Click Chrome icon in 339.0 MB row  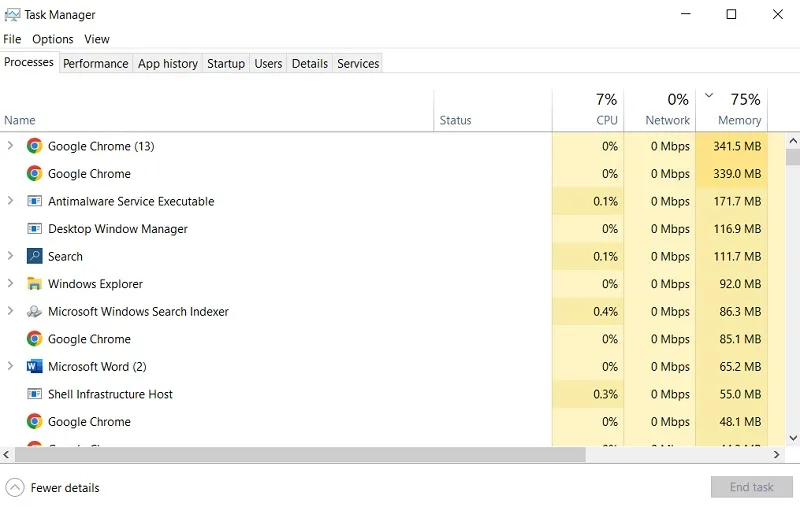[34, 174]
